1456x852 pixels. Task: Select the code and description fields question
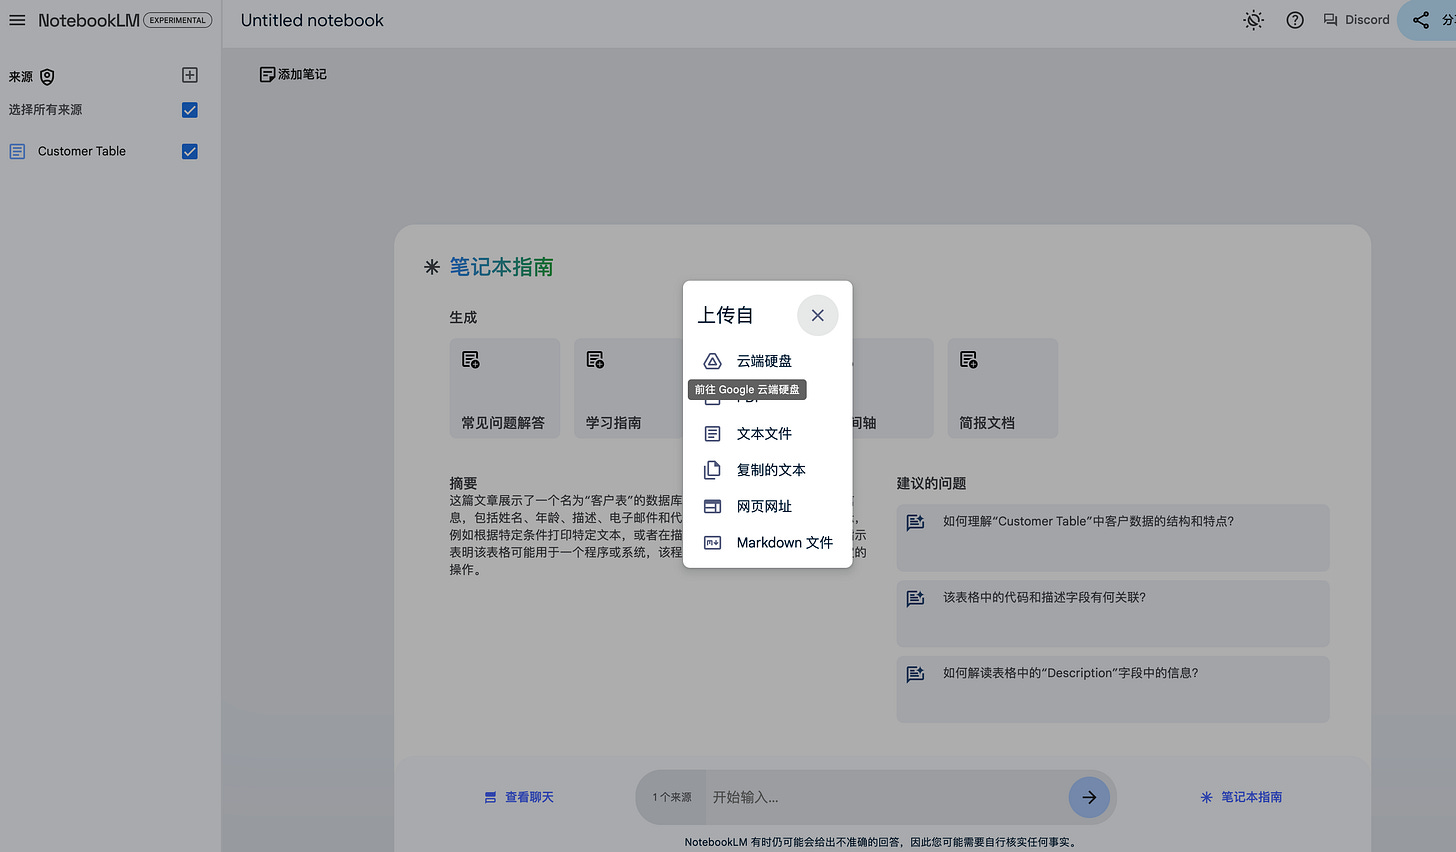coord(1113,614)
